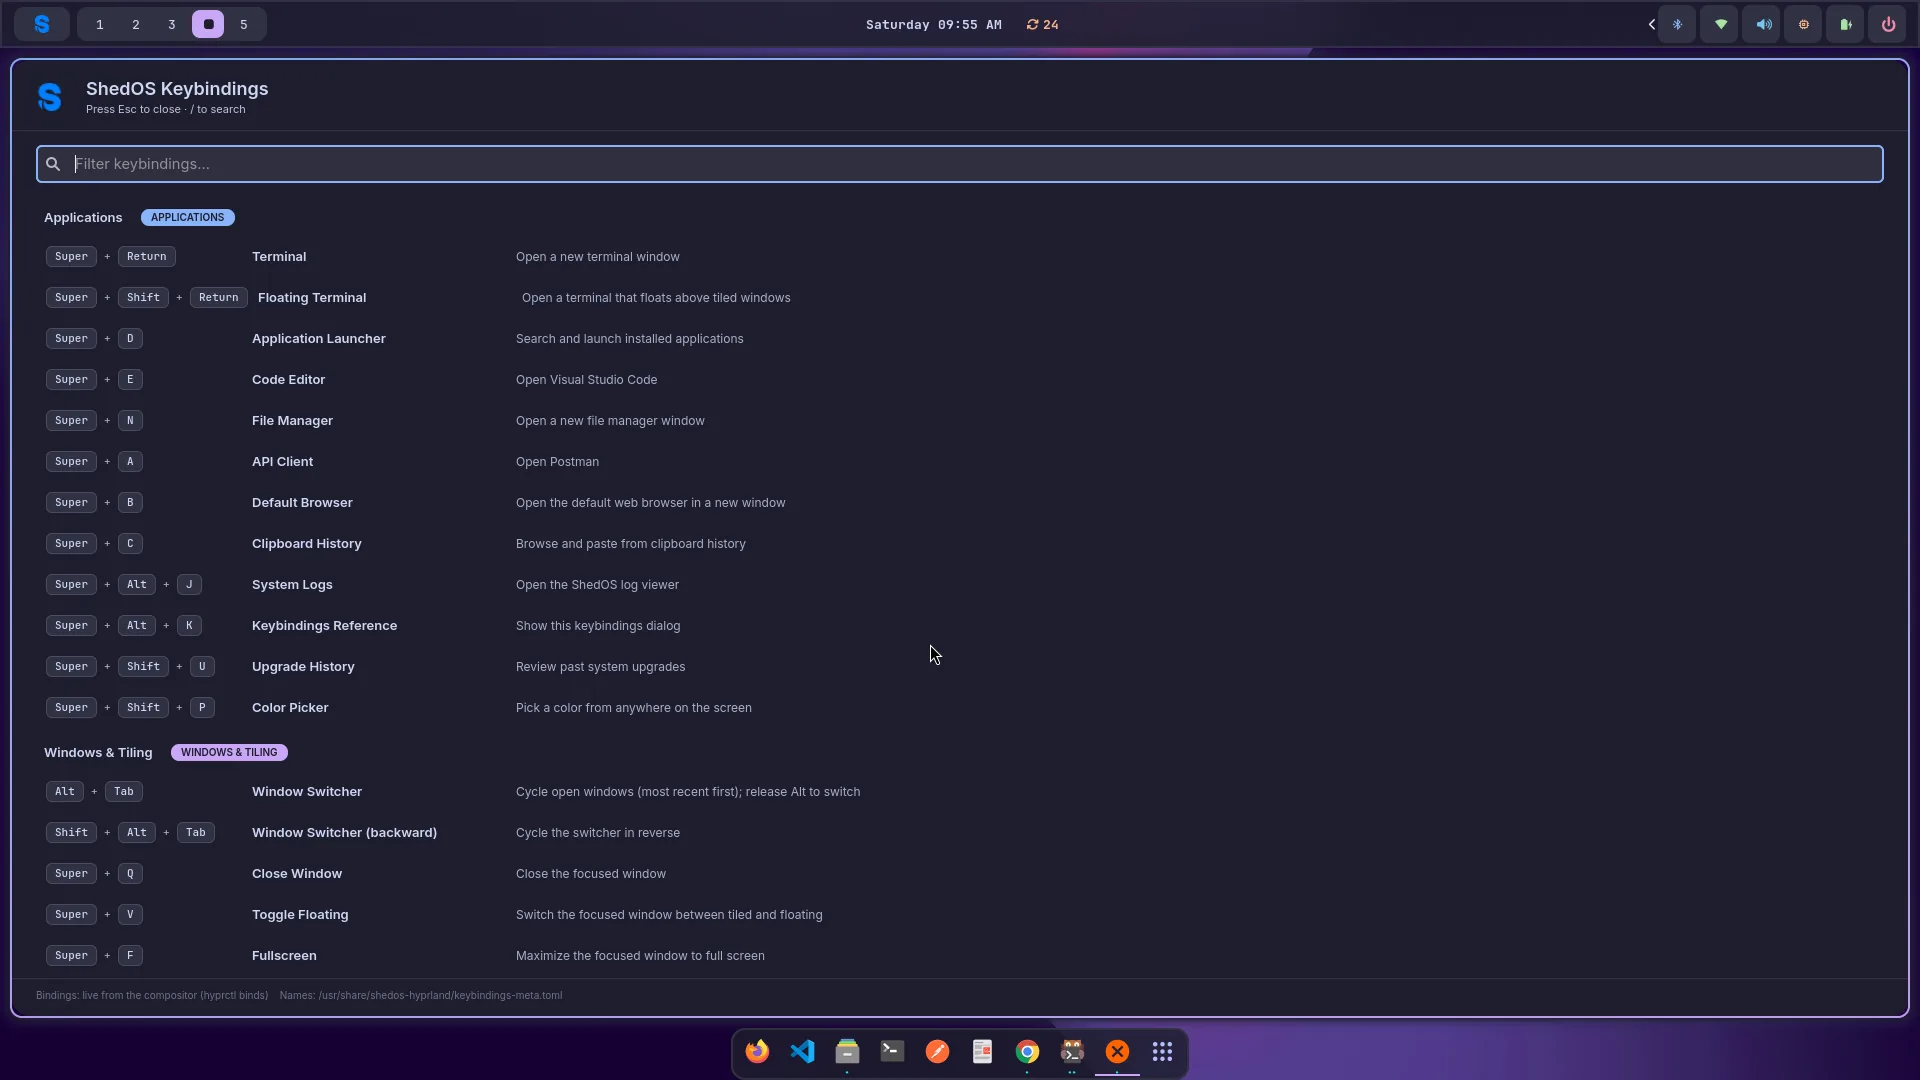Viewport: 1920px width, 1080px height.
Task: Select the Default Browser entry
Action: pyautogui.click(x=302, y=503)
